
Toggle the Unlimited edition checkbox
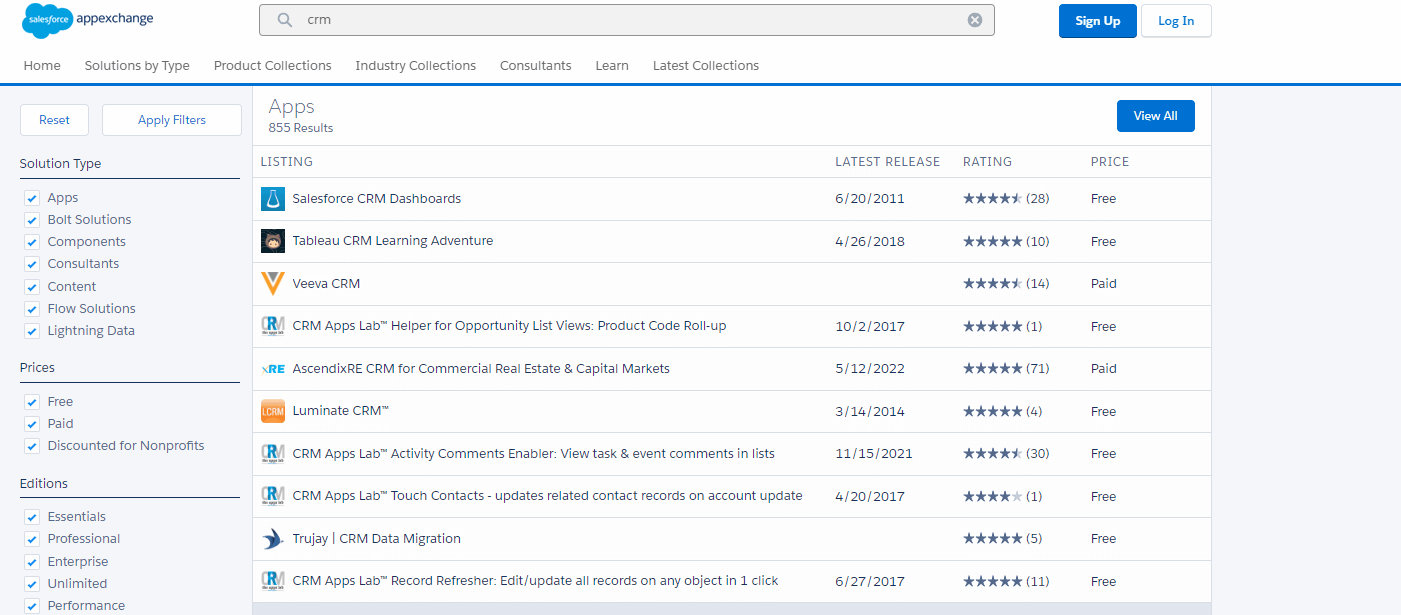pyautogui.click(x=32, y=584)
